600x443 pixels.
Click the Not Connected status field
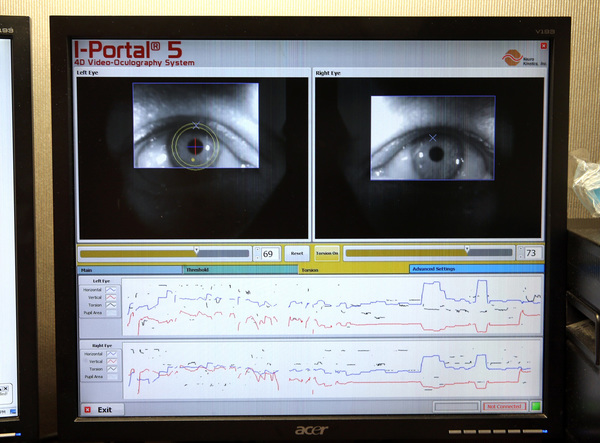pyautogui.click(x=504, y=406)
